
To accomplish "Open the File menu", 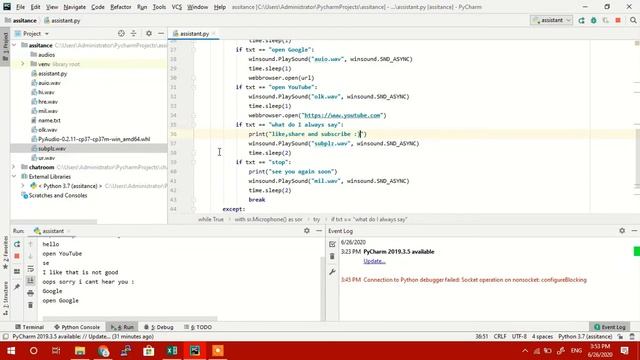I will tap(20, 7).
